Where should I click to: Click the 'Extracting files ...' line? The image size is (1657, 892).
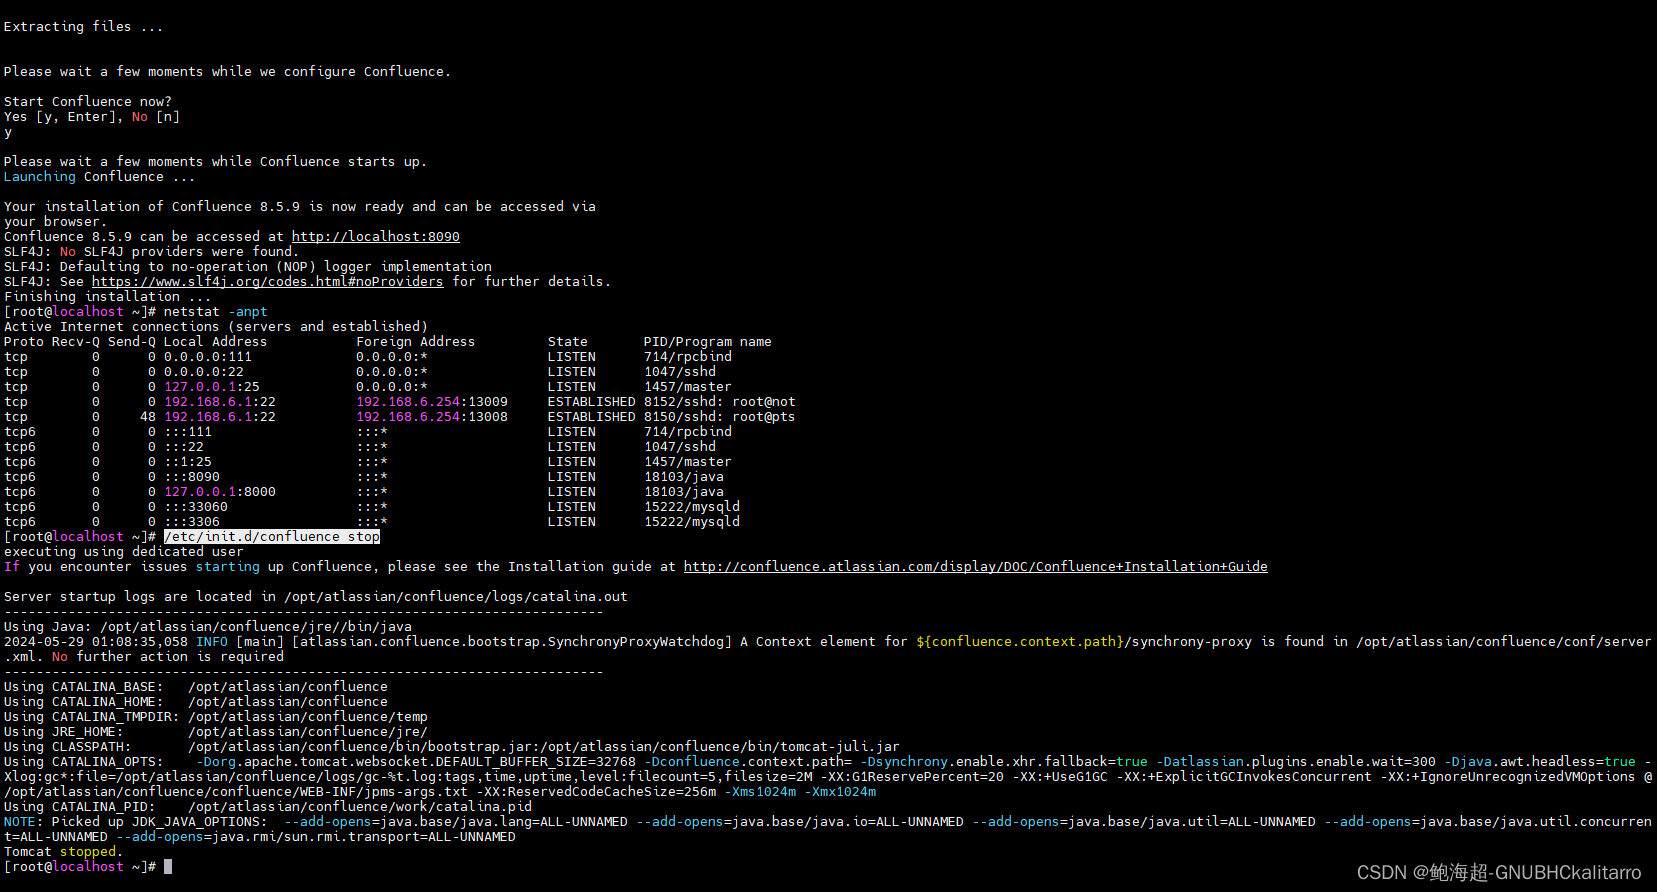82,27
